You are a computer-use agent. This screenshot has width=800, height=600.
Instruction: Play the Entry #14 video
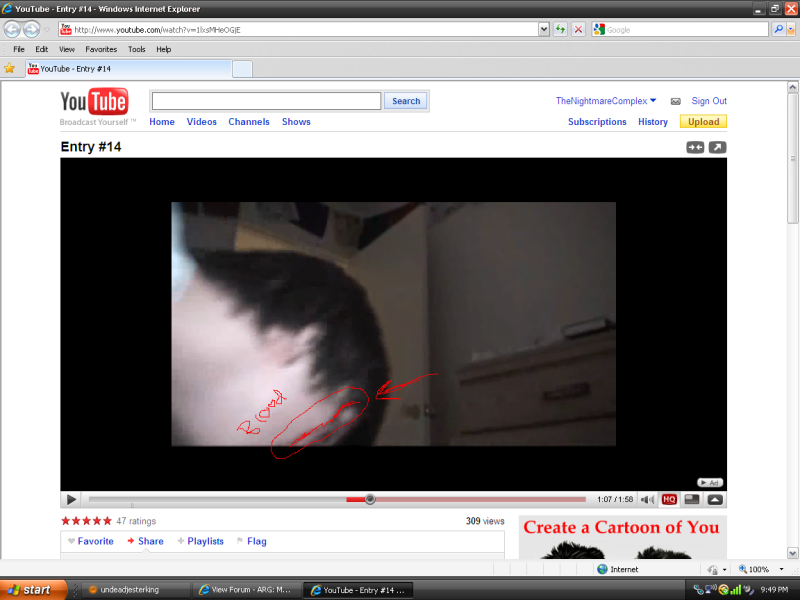[71, 499]
